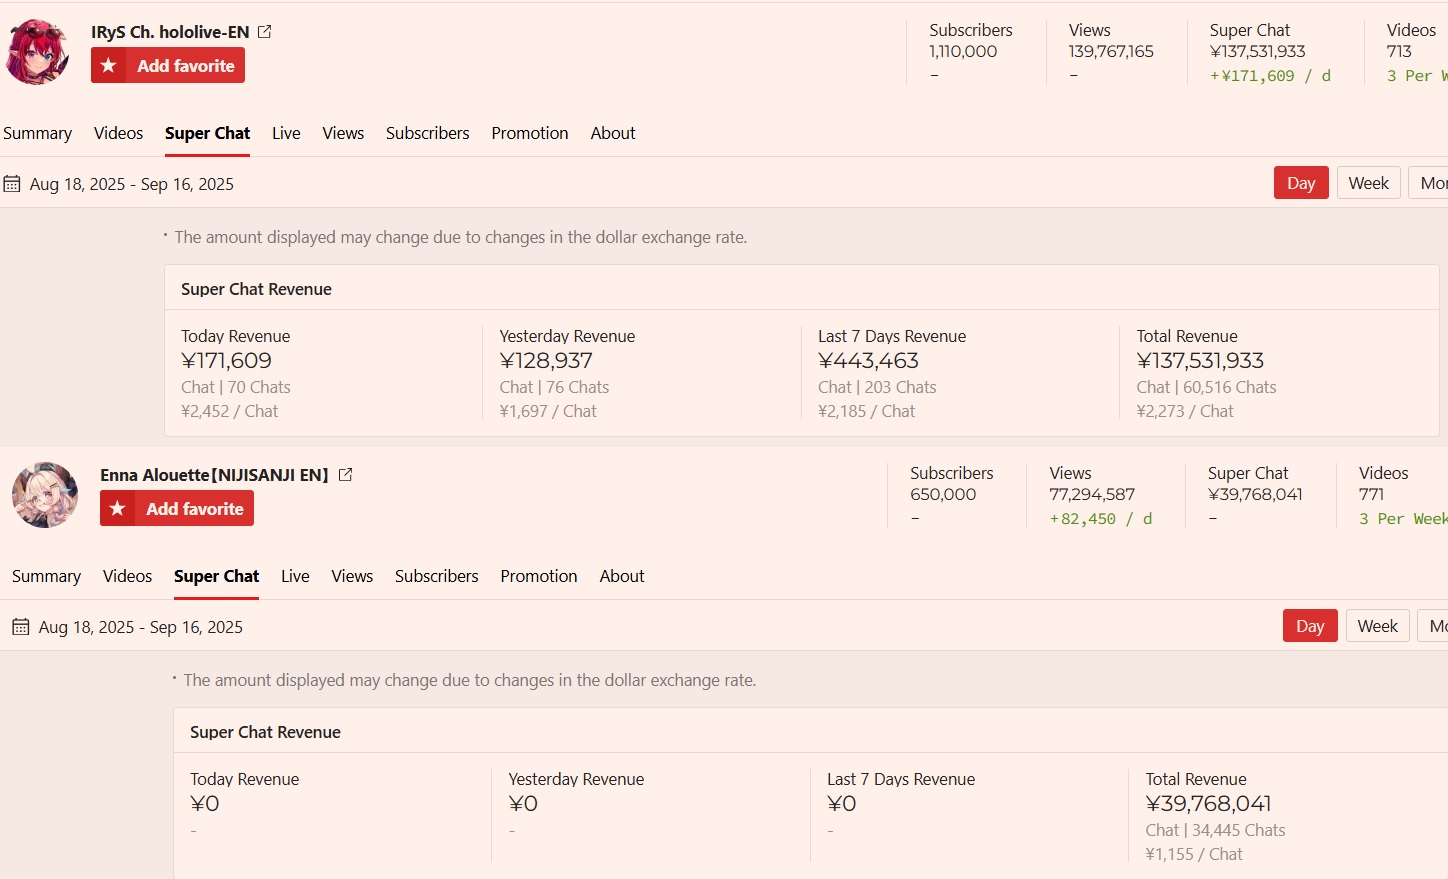The image size is (1448, 879).
Task: Select Day view for IRyS Super Chat
Action: 1301,183
